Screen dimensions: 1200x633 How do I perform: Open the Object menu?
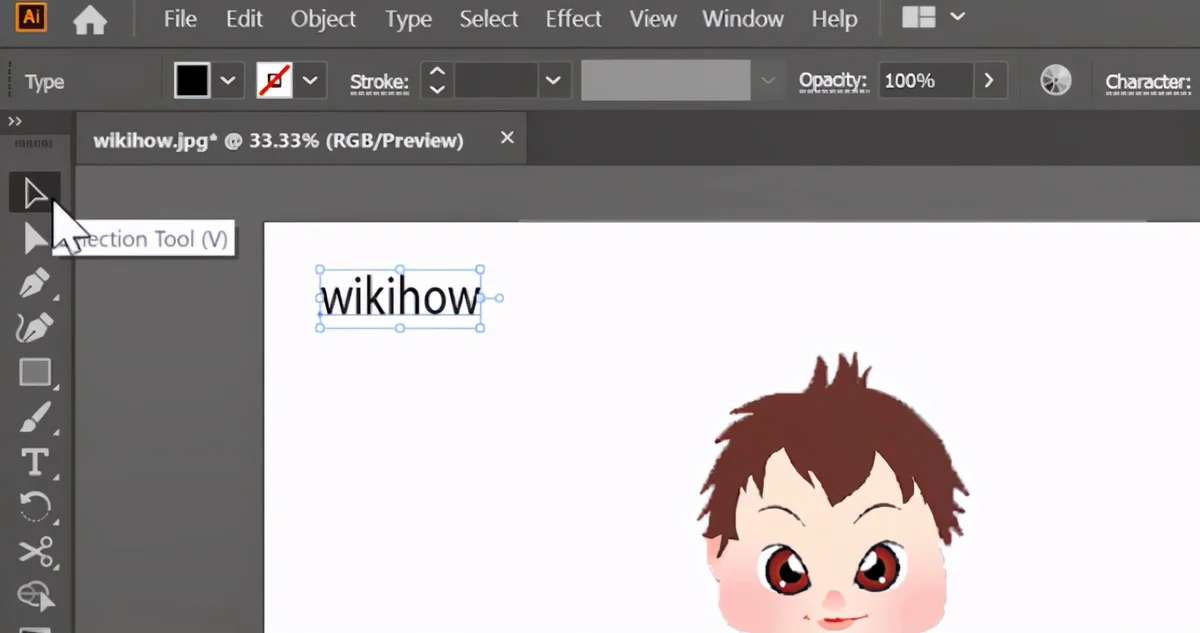[323, 19]
